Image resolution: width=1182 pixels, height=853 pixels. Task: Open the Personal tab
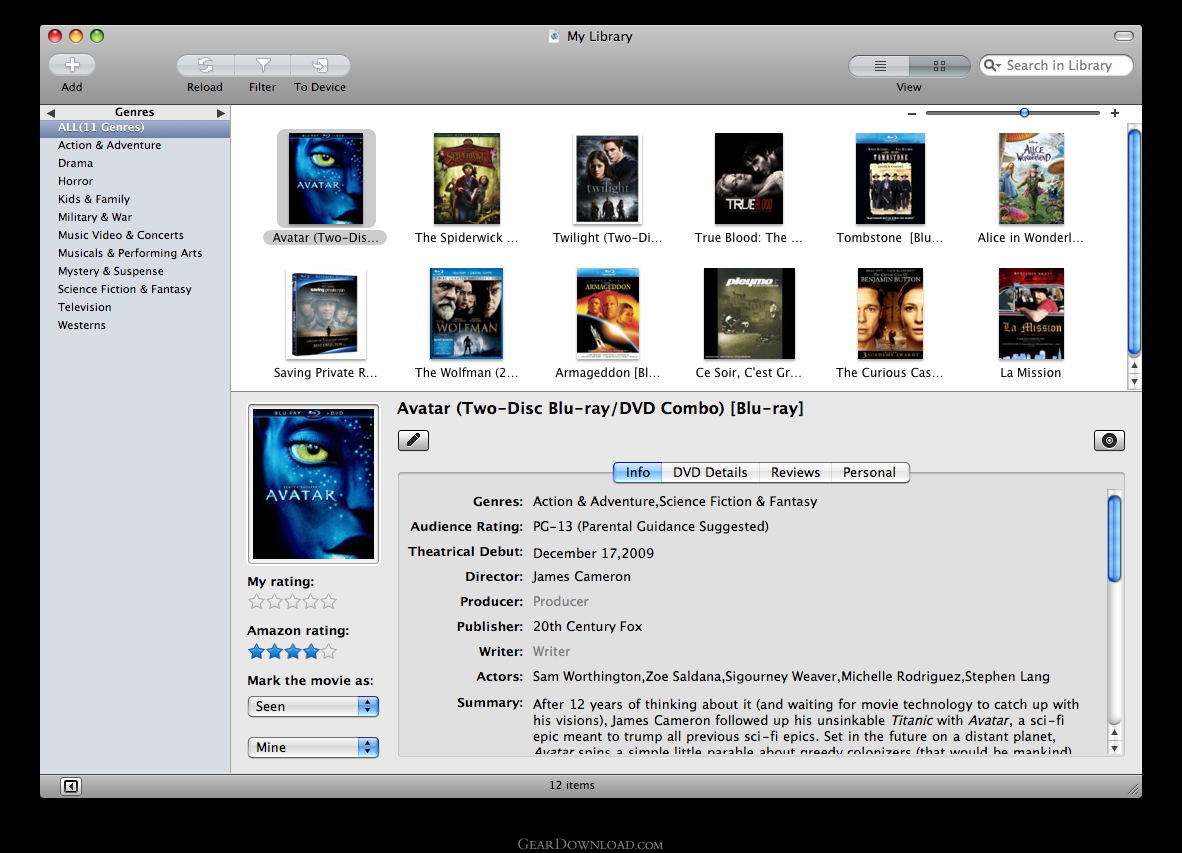870,472
